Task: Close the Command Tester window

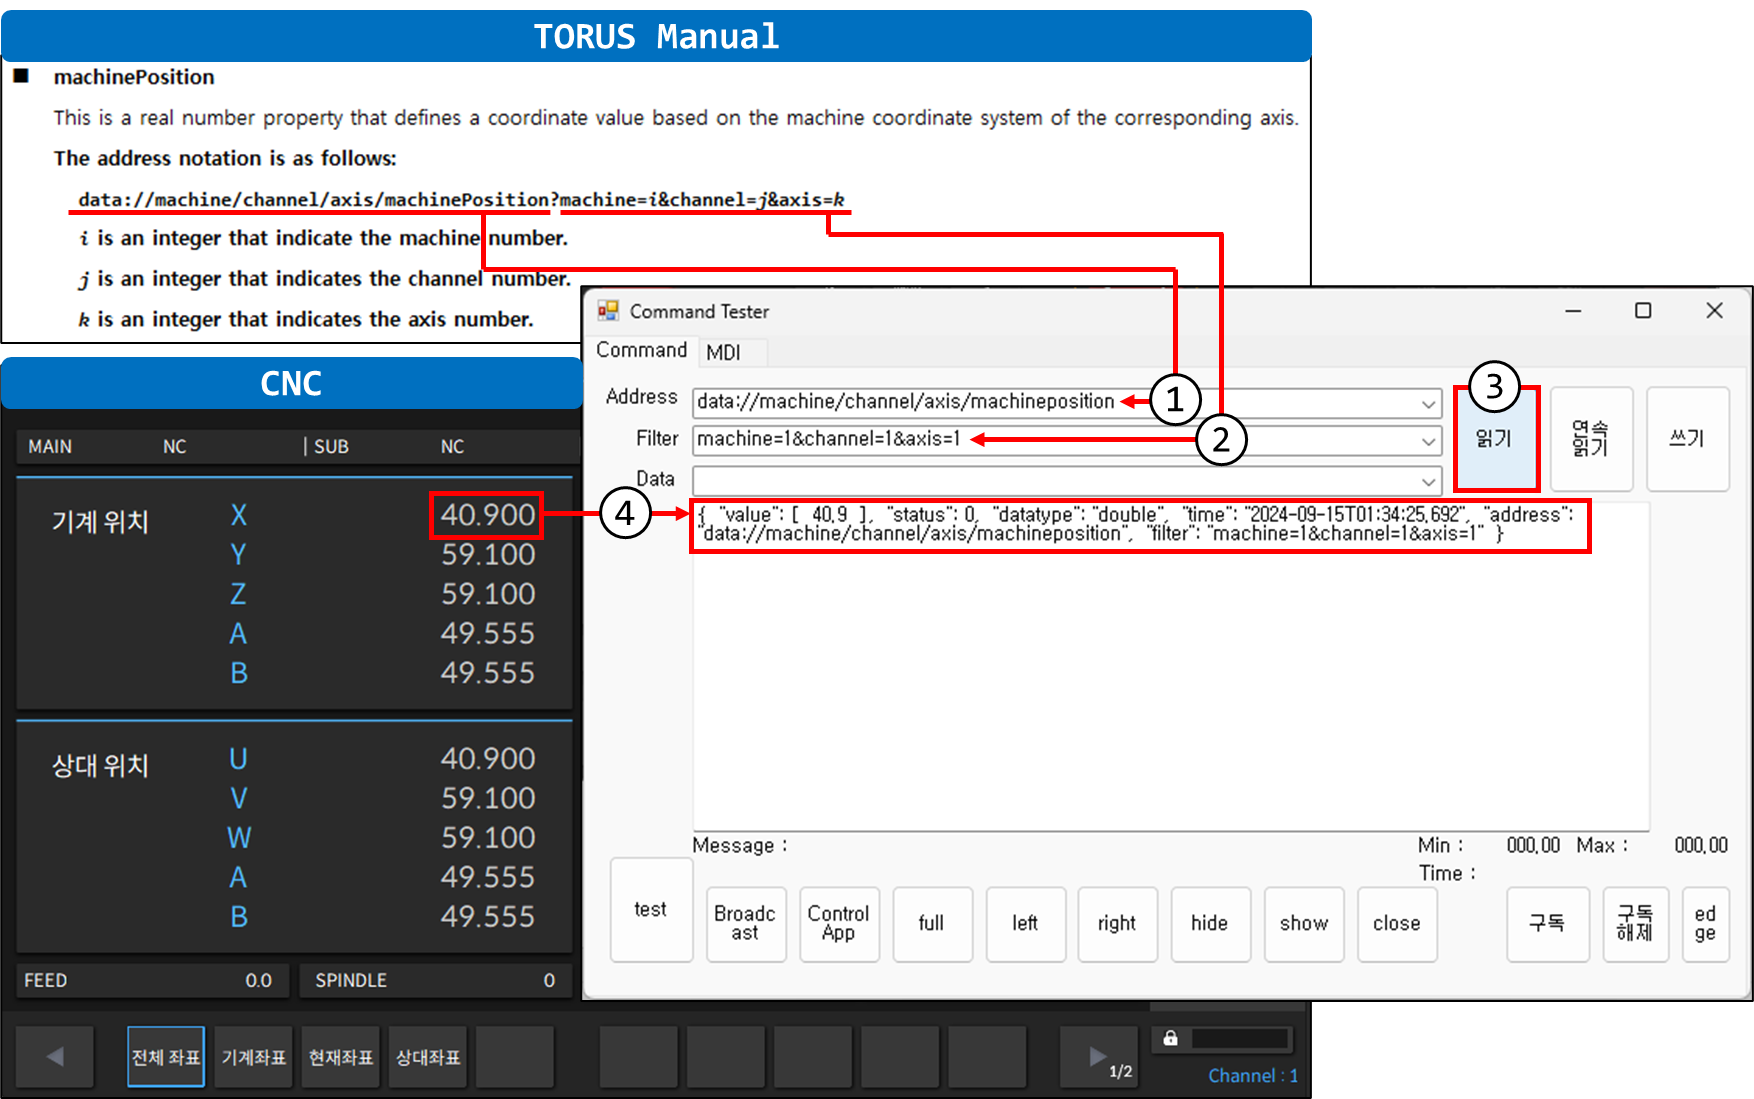Action: click(x=1714, y=311)
